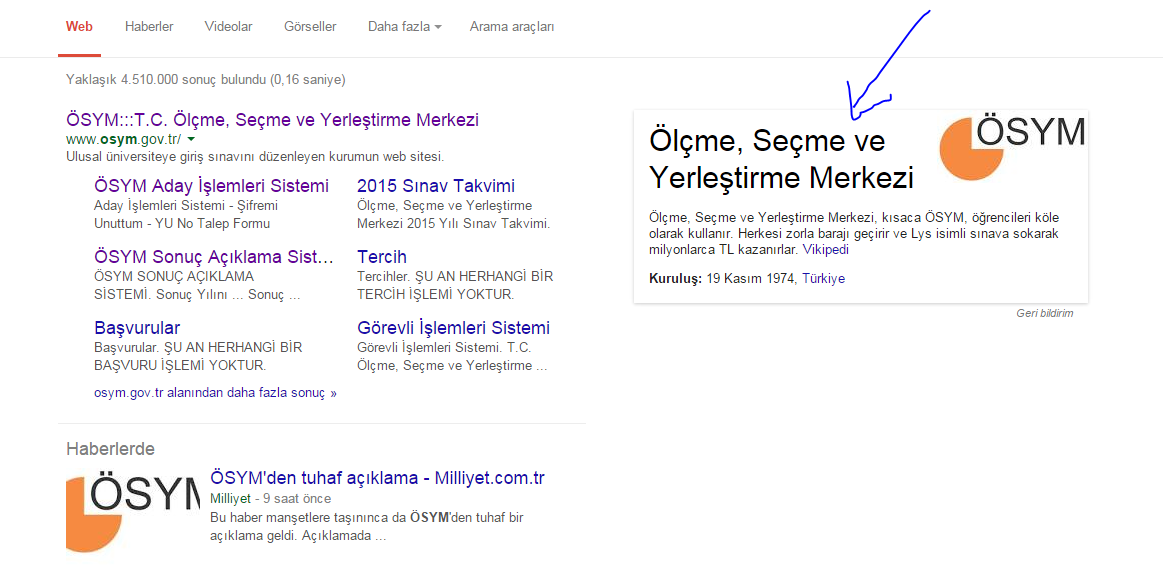Switch to the Web search tab
Viewport: 1163px width, 584px height.
[x=79, y=27]
